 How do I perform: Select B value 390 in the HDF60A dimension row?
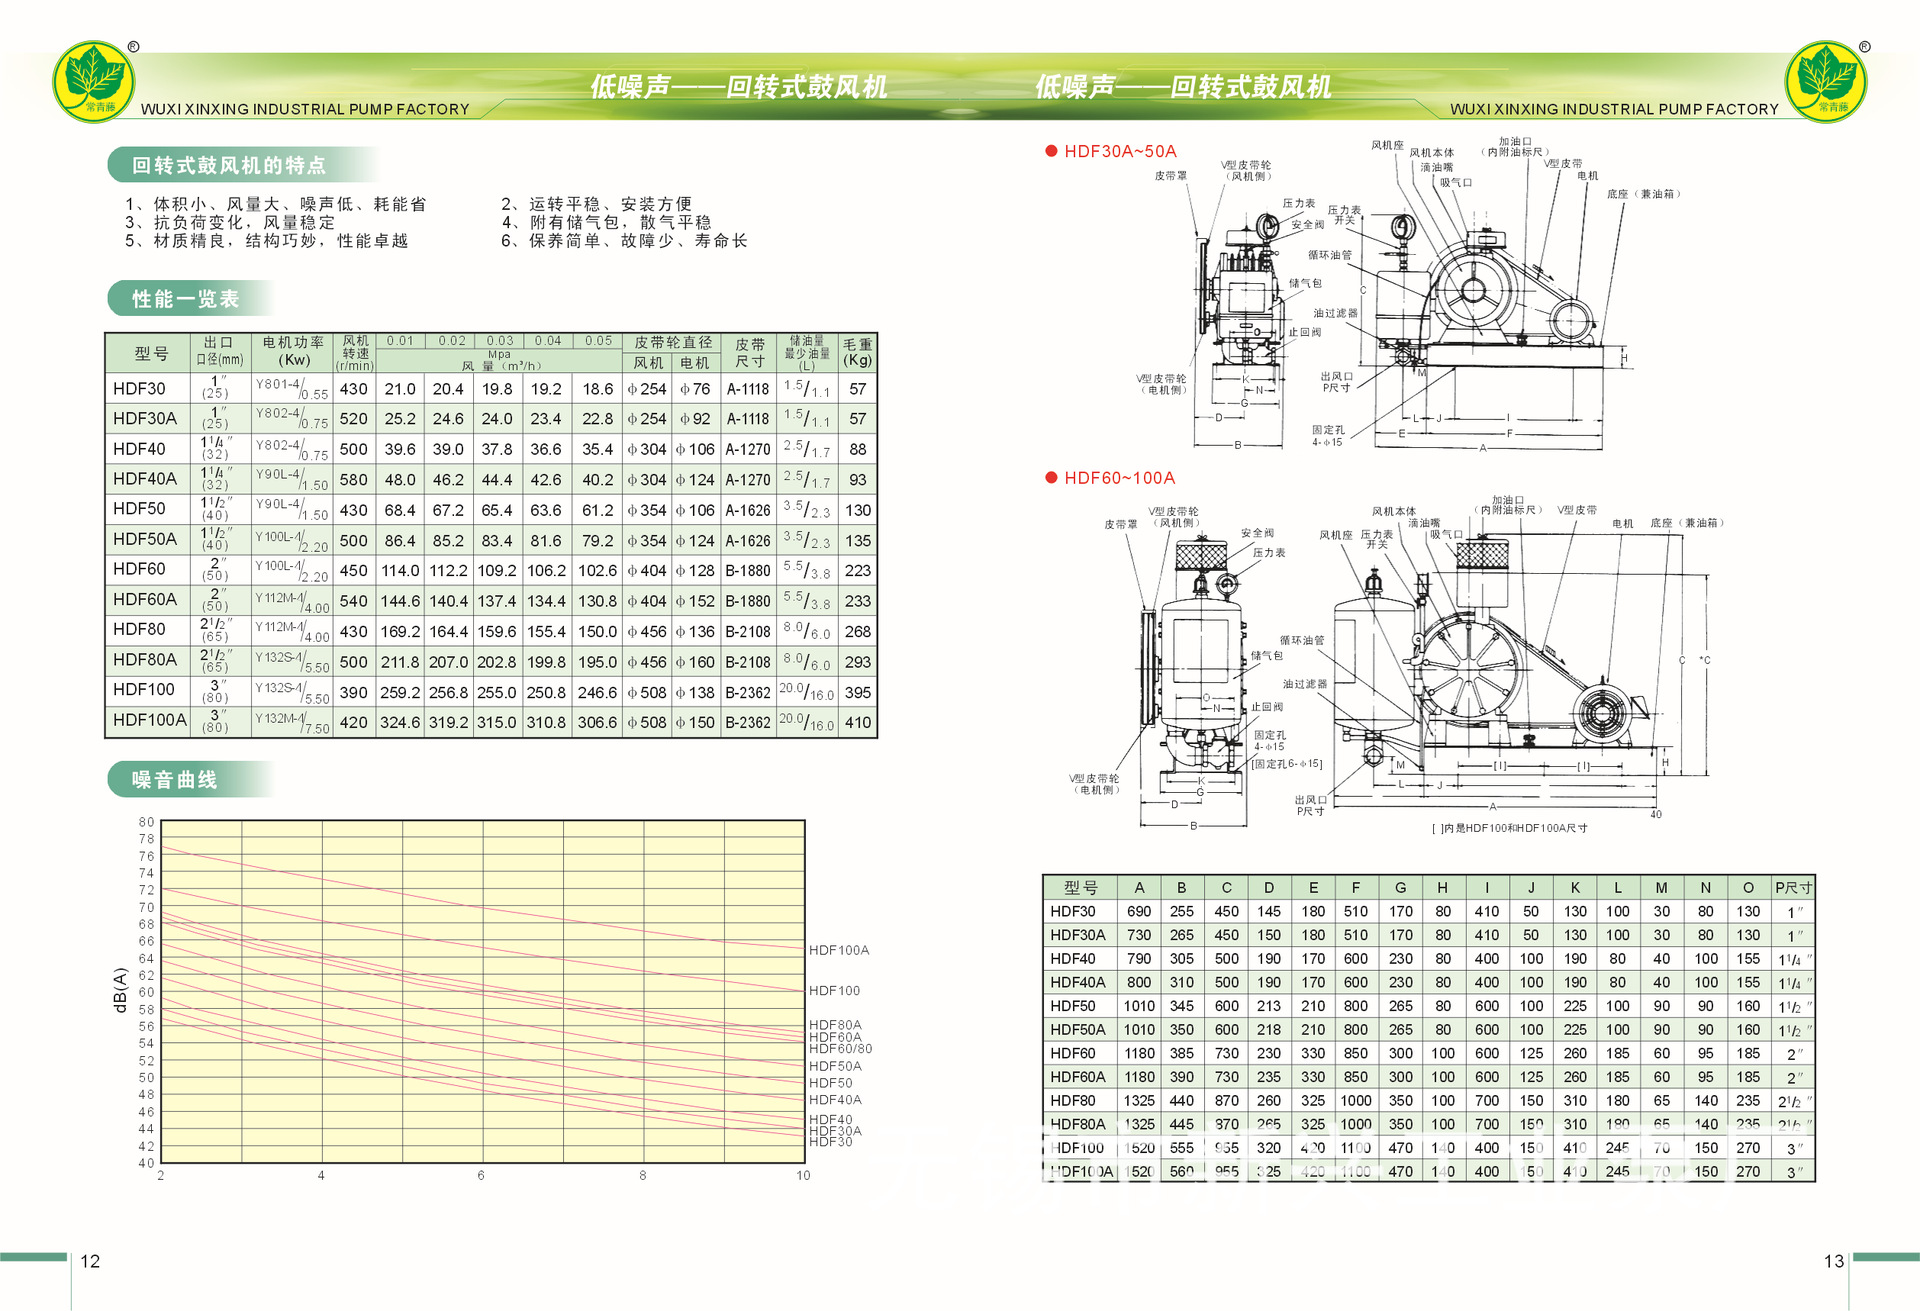[1181, 1077]
